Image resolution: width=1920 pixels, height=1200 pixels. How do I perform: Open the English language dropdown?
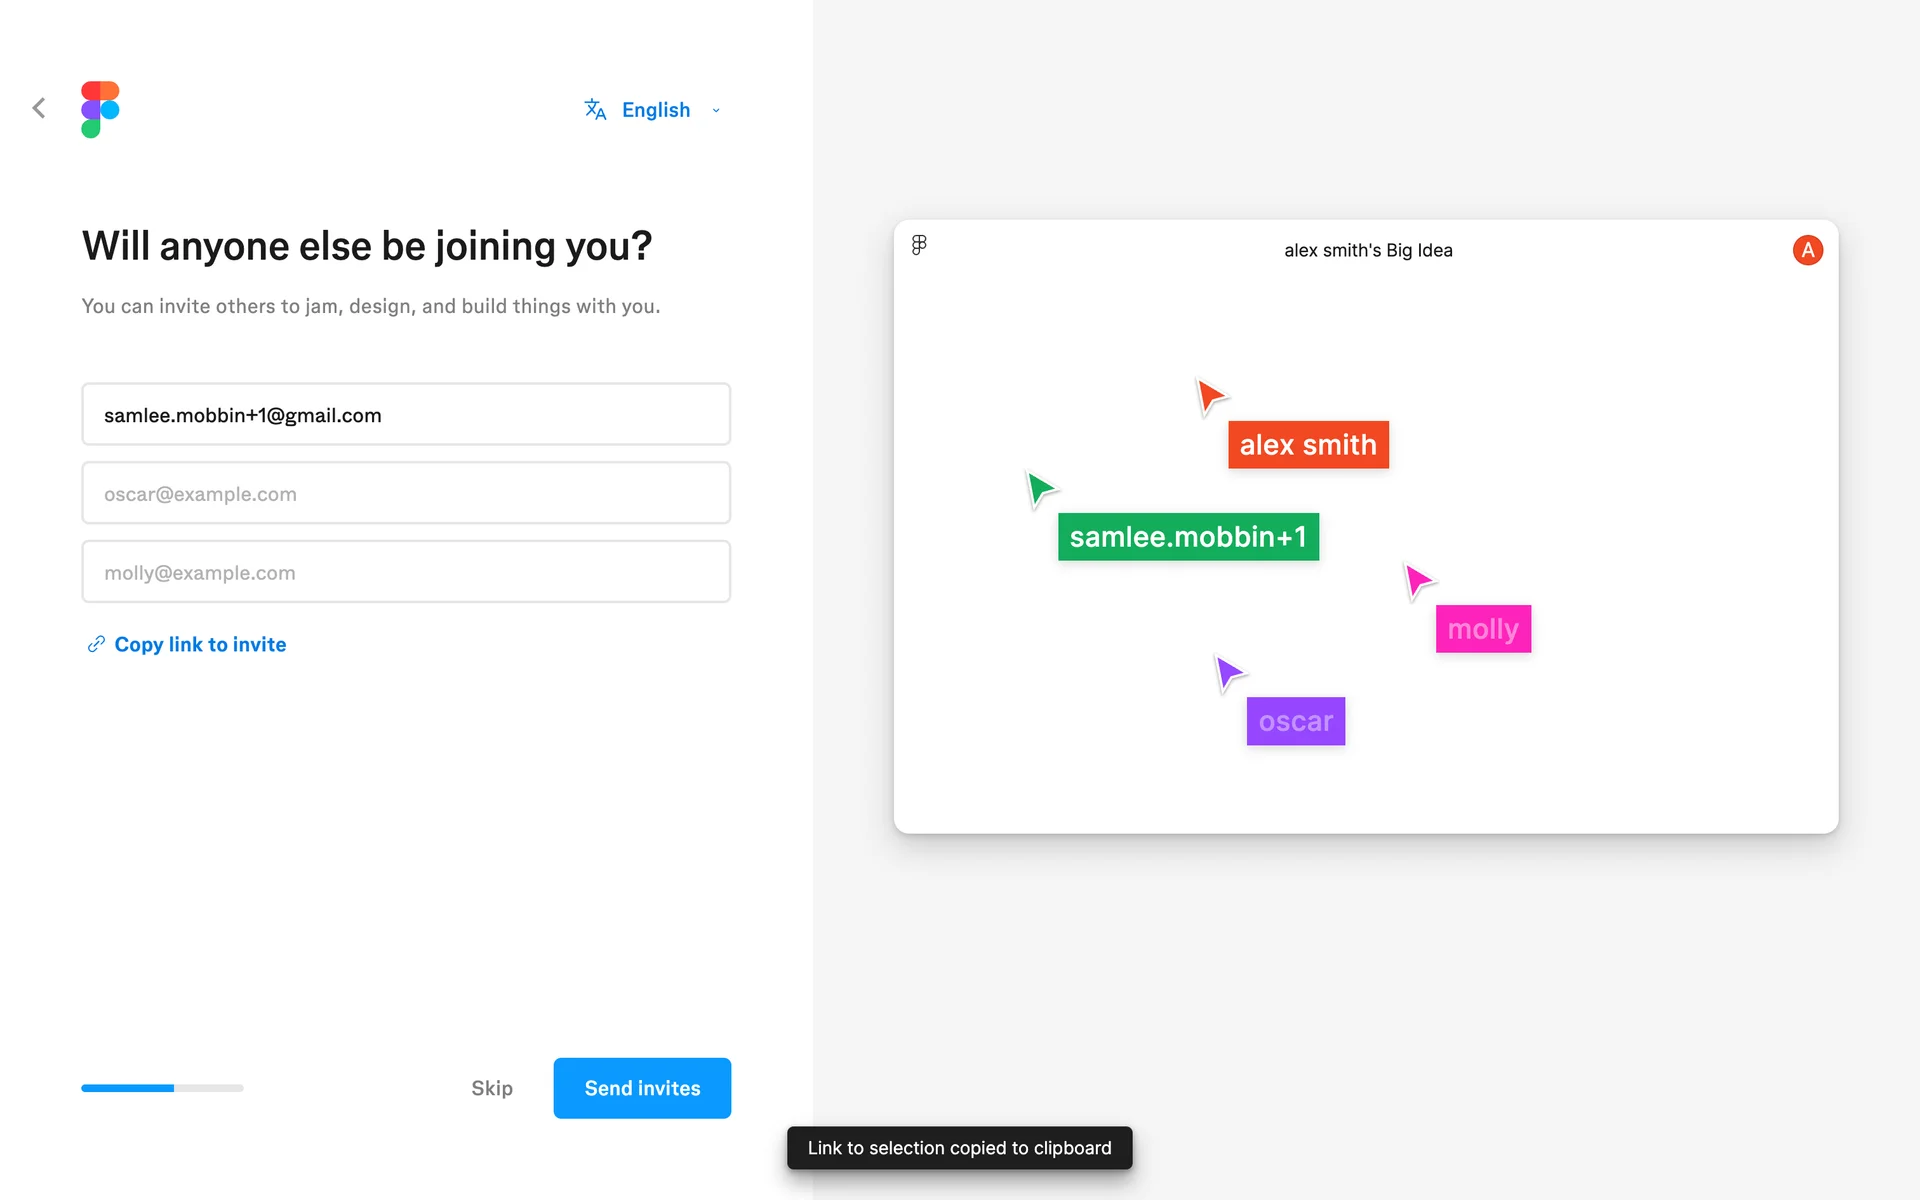[655, 110]
